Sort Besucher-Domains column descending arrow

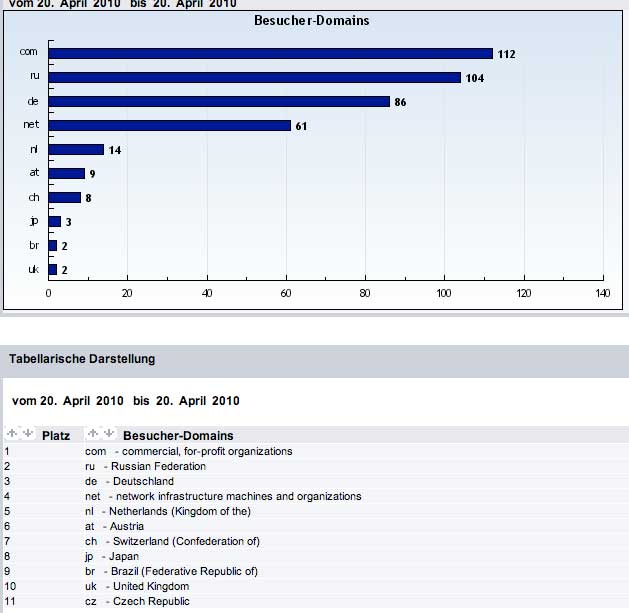point(108,434)
